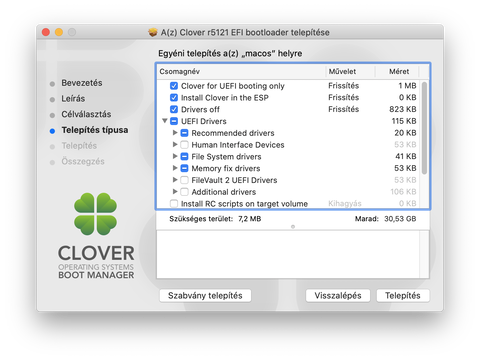
Task: Click the 1 MB size value
Action: (407, 86)
